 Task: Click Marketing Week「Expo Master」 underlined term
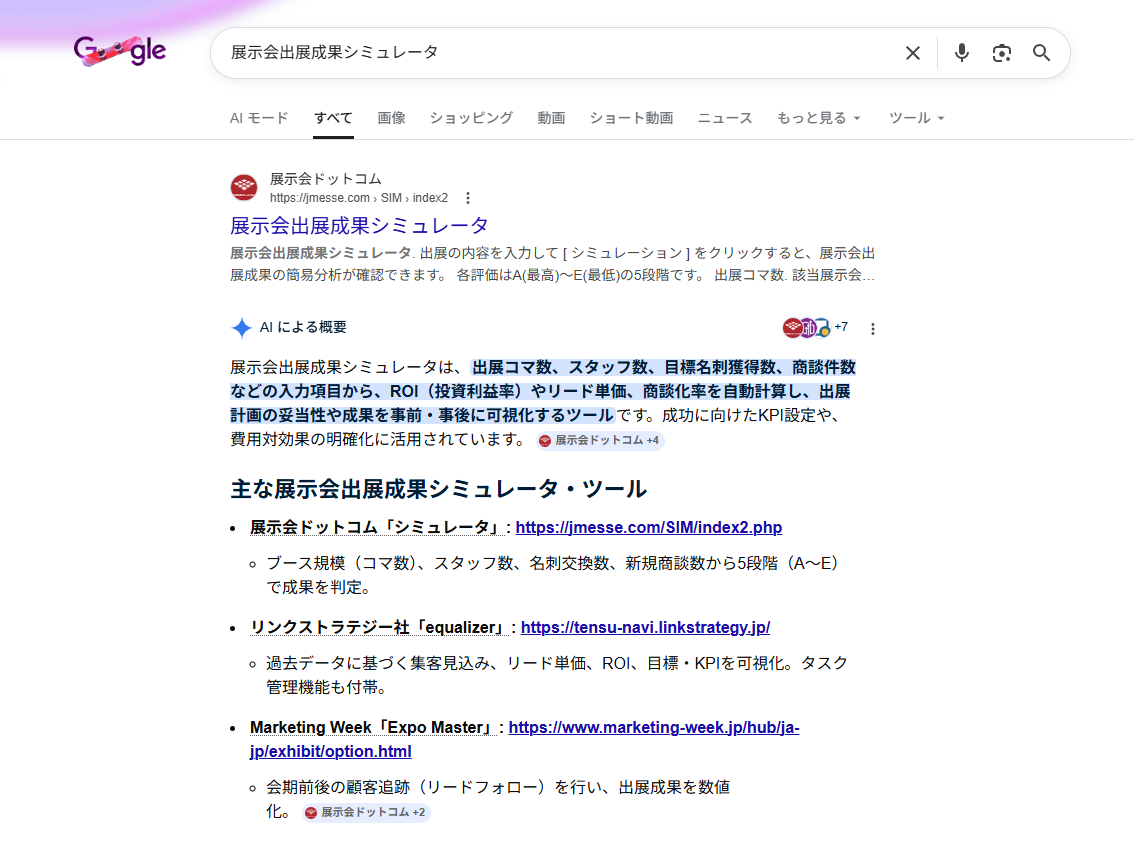point(372,727)
